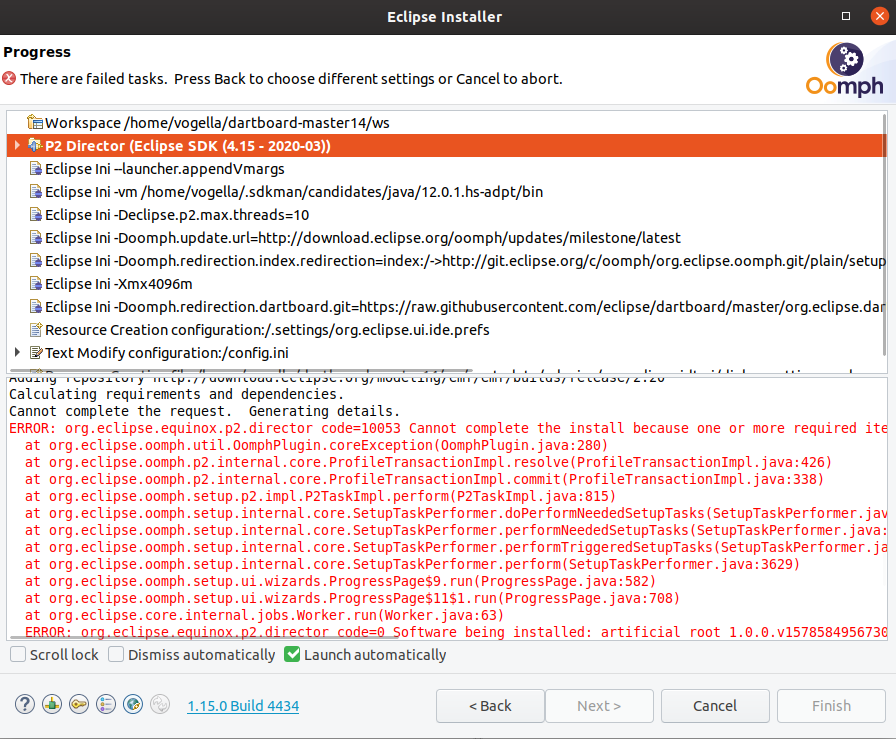Click the icon beside Eclipse Ini -Xmx4096m
896x739 pixels.
[35, 283]
